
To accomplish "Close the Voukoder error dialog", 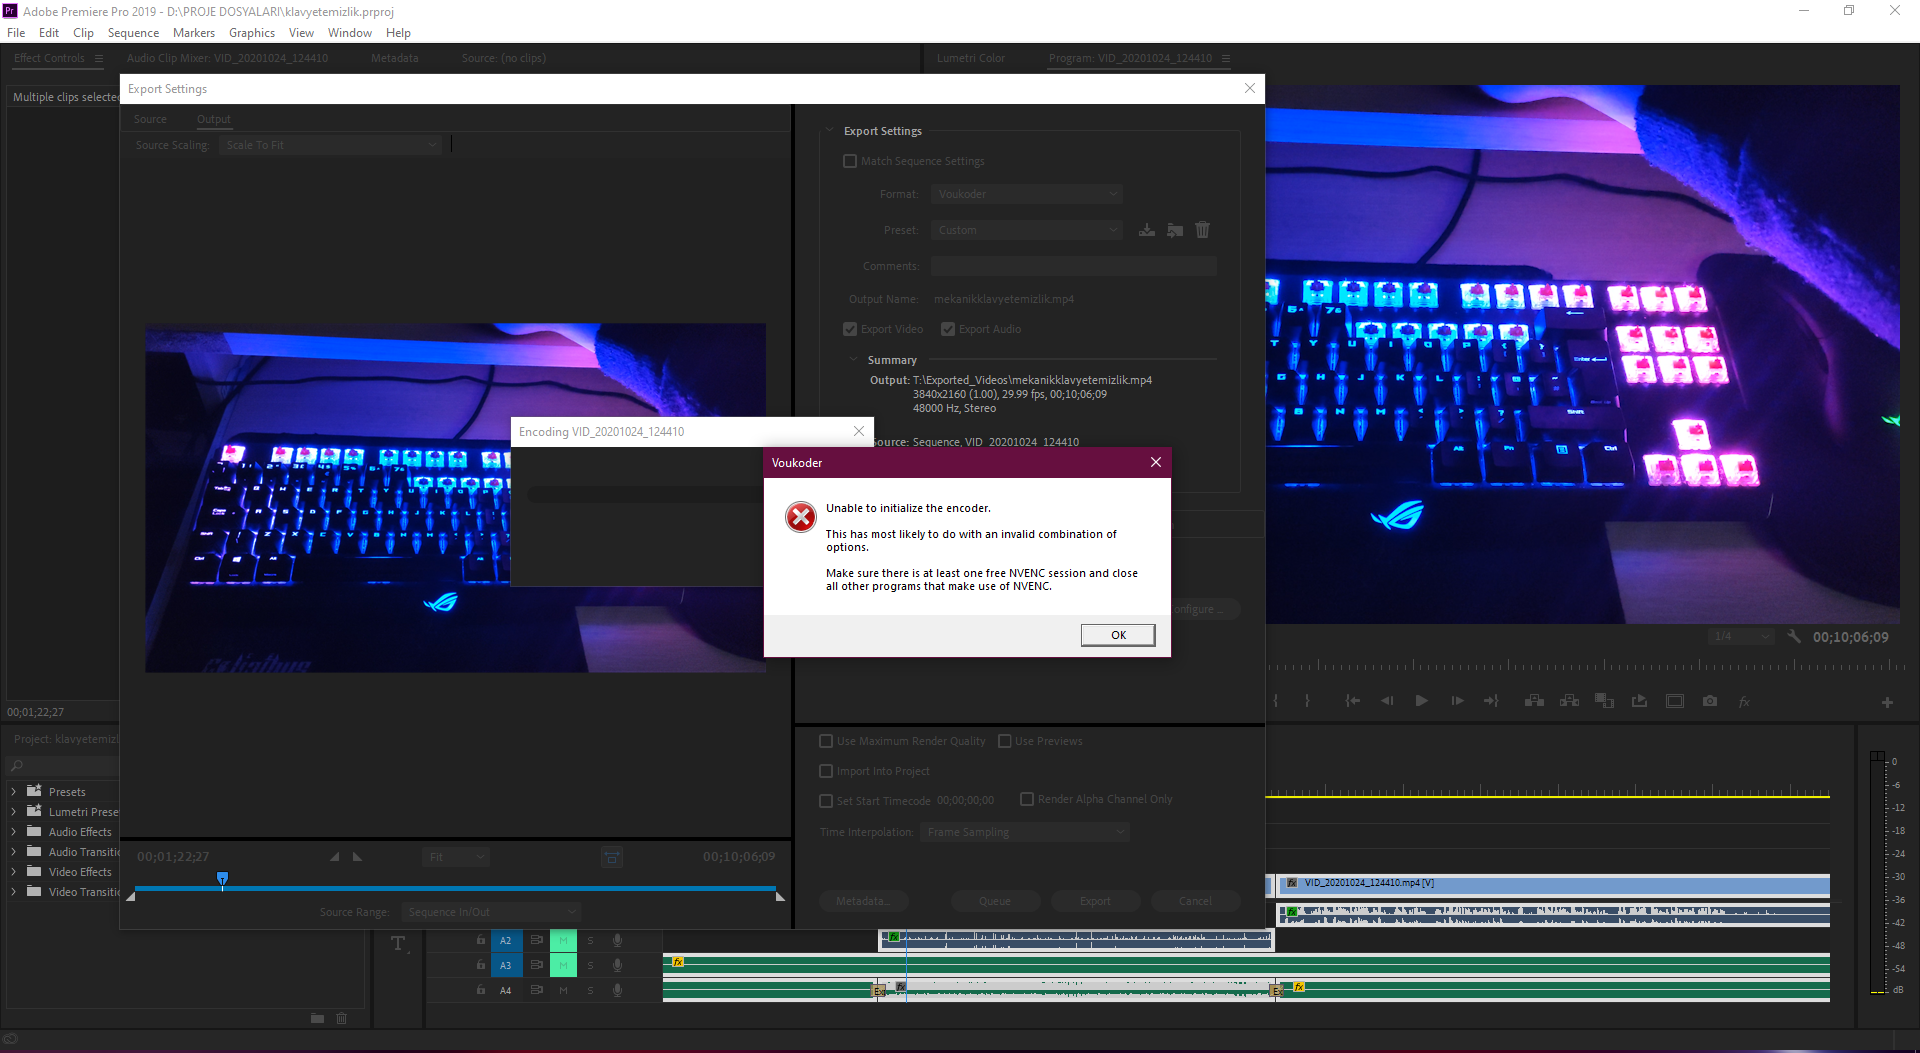I will click(1155, 462).
